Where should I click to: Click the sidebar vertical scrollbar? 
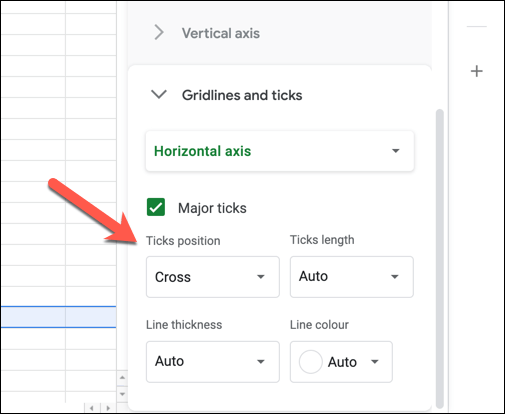(440, 258)
